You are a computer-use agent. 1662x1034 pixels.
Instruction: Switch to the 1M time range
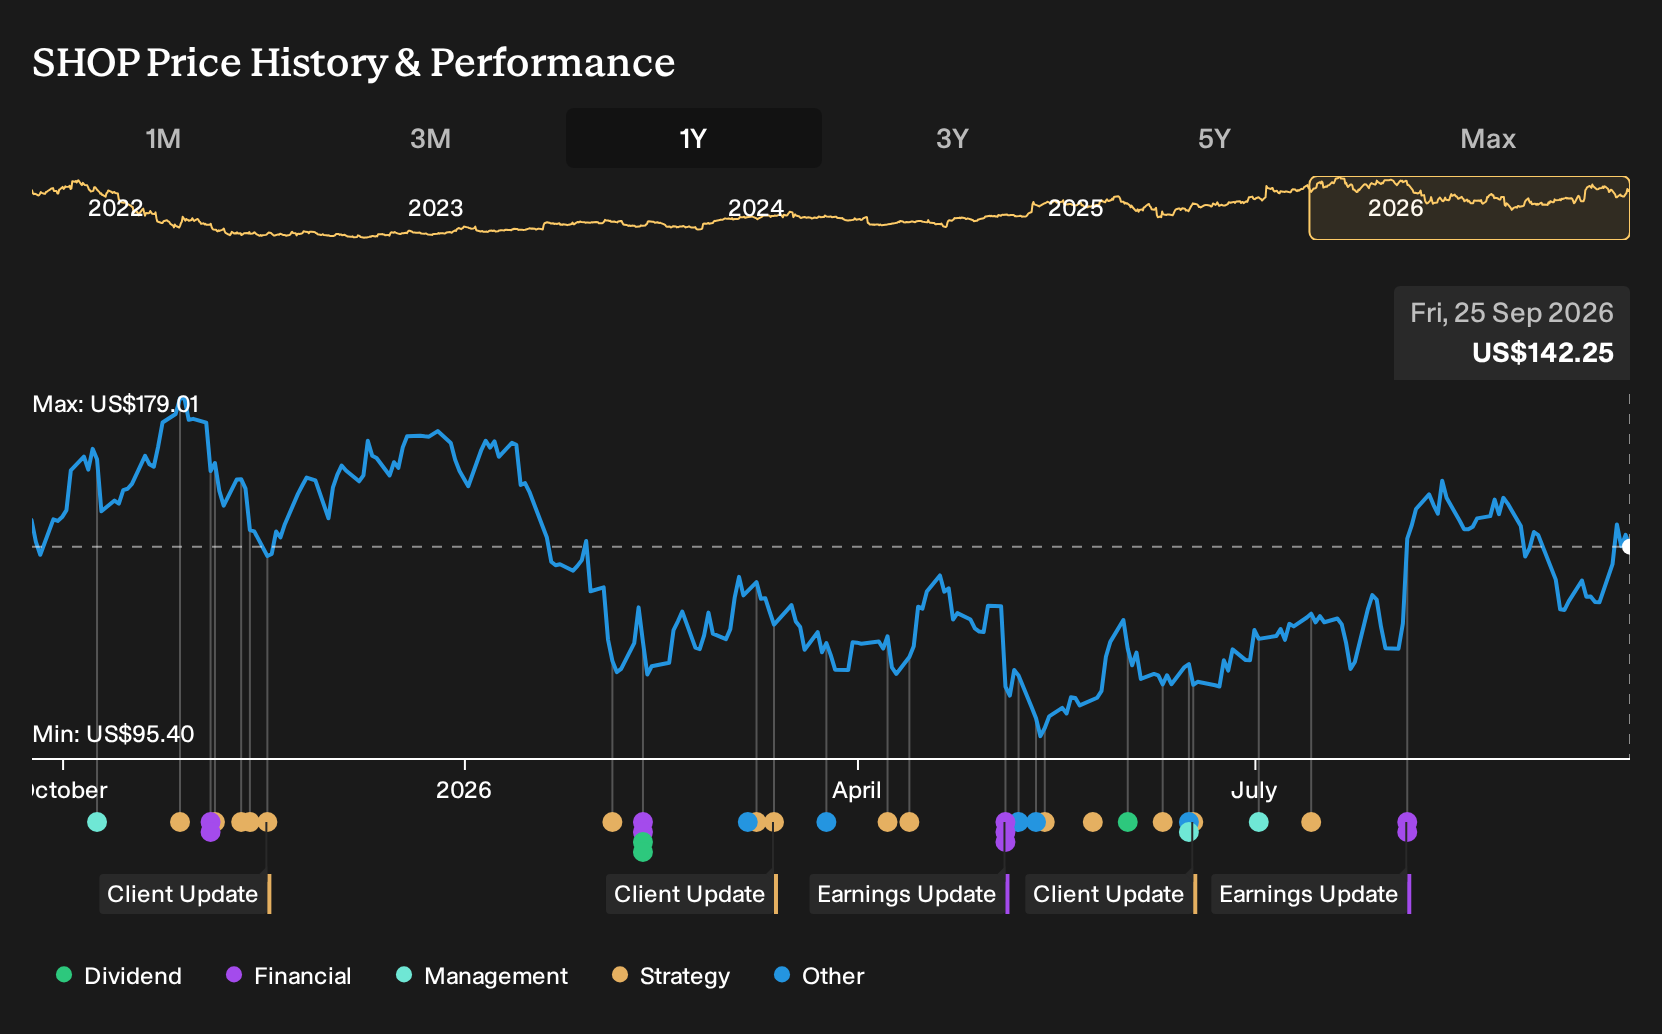click(x=163, y=139)
